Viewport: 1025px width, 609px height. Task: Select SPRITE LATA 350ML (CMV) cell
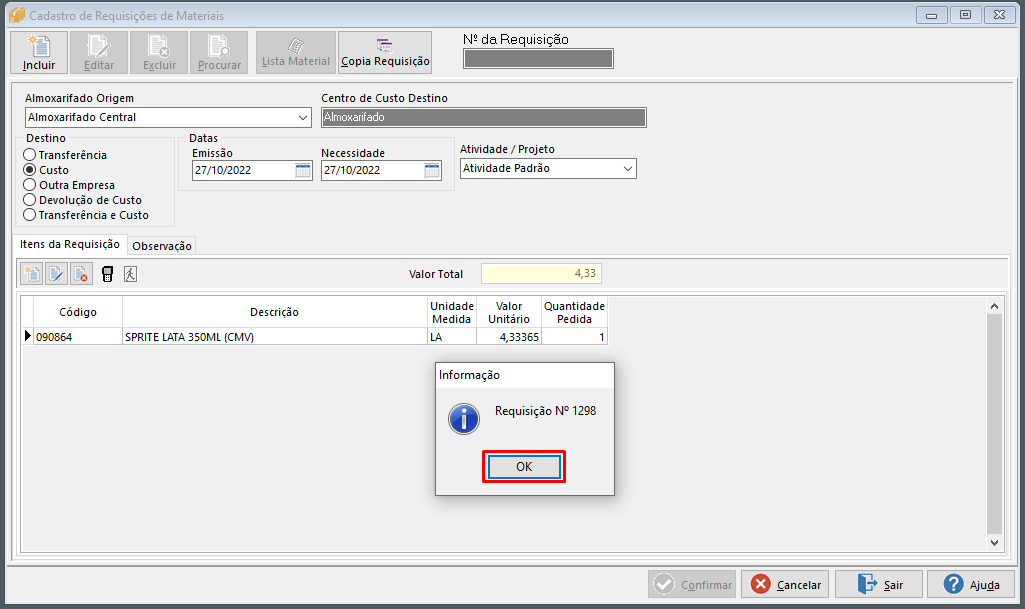pyautogui.click(x=275, y=337)
